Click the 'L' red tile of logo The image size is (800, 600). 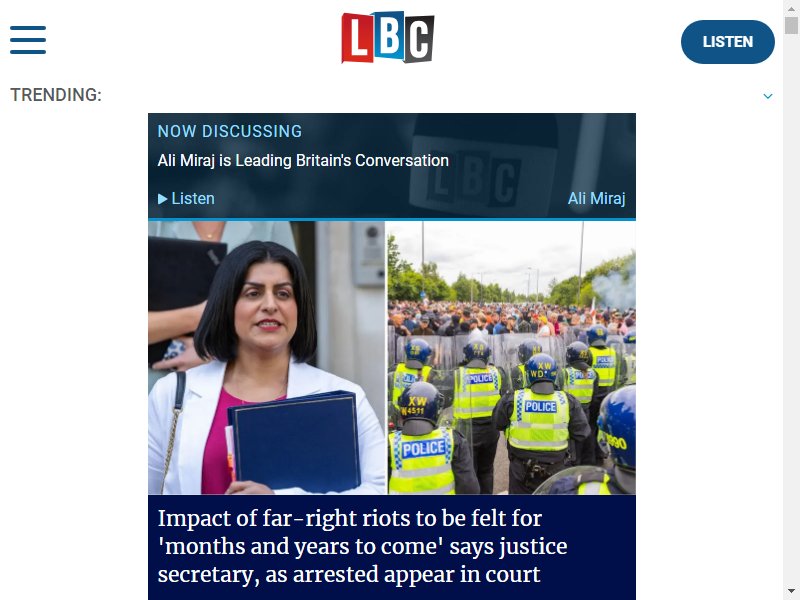358,38
